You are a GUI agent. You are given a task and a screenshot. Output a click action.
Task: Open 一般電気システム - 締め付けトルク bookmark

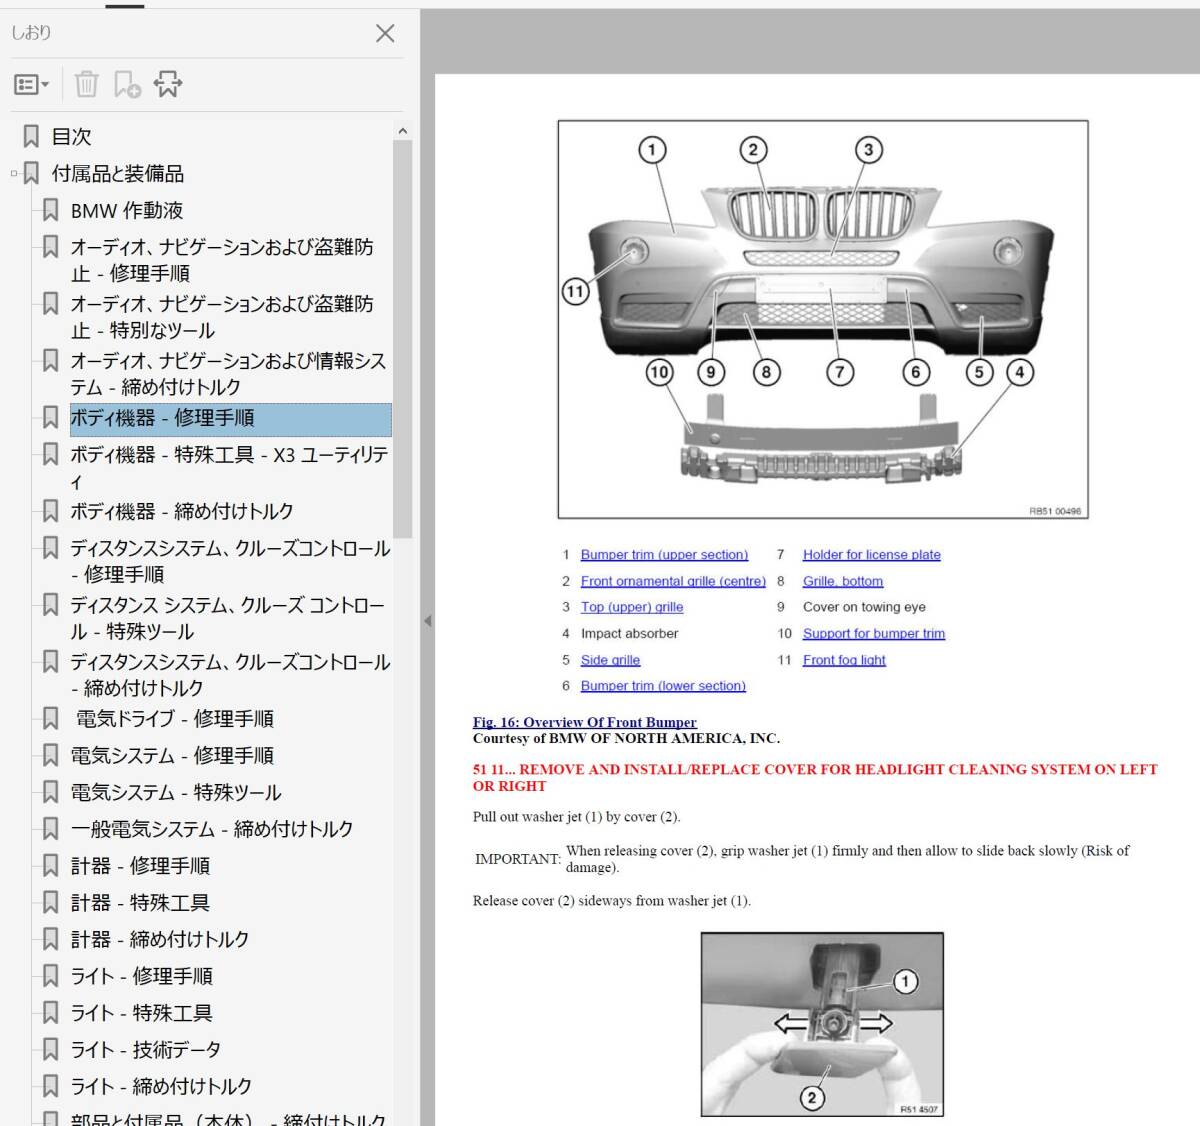[x=212, y=830]
